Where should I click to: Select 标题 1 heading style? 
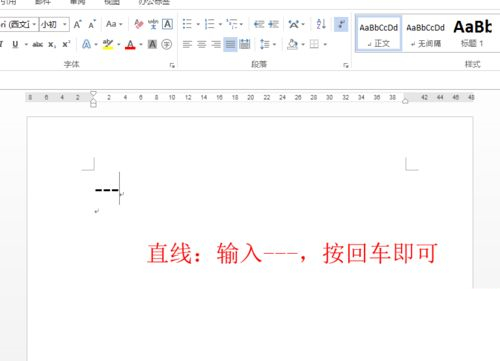472,34
